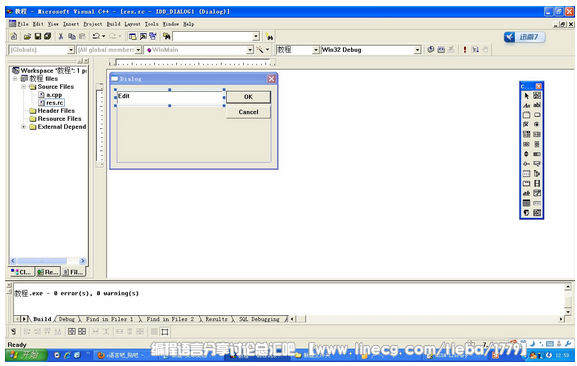The image size is (577, 366).
Task: Switch to the SQL Debugging output tab
Action: 259,319
